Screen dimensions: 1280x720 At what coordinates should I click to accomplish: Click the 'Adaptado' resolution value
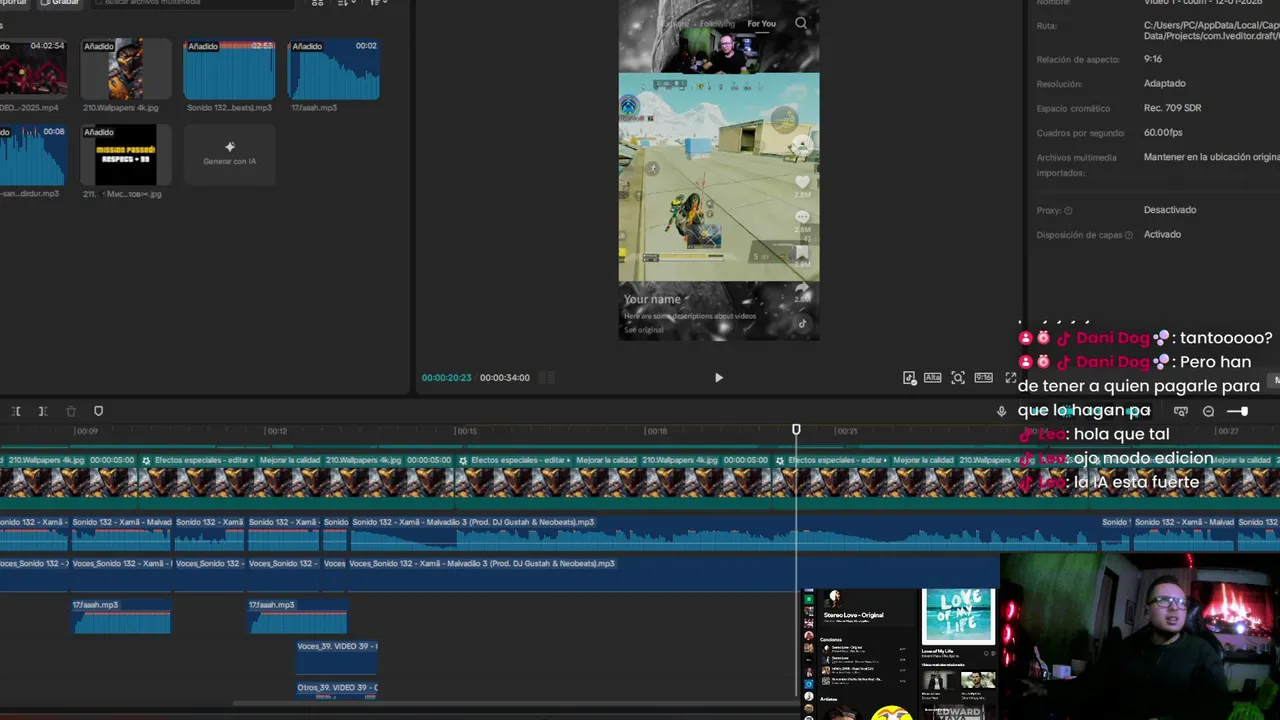[1165, 84]
